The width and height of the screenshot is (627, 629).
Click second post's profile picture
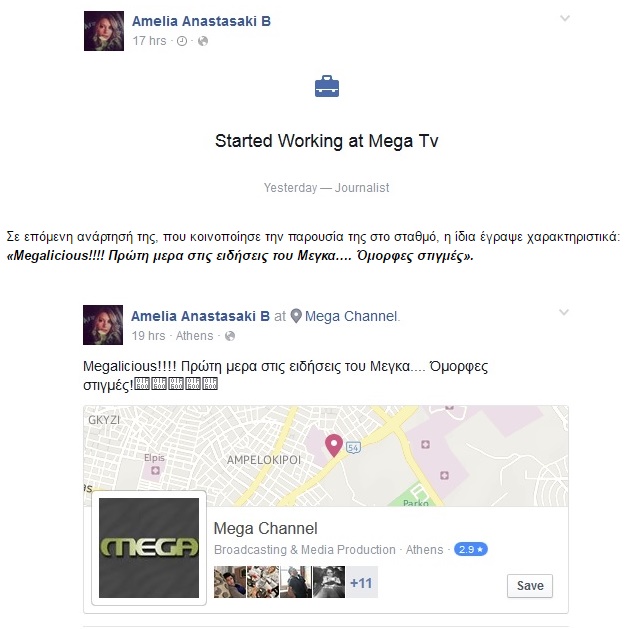tap(103, 325)
